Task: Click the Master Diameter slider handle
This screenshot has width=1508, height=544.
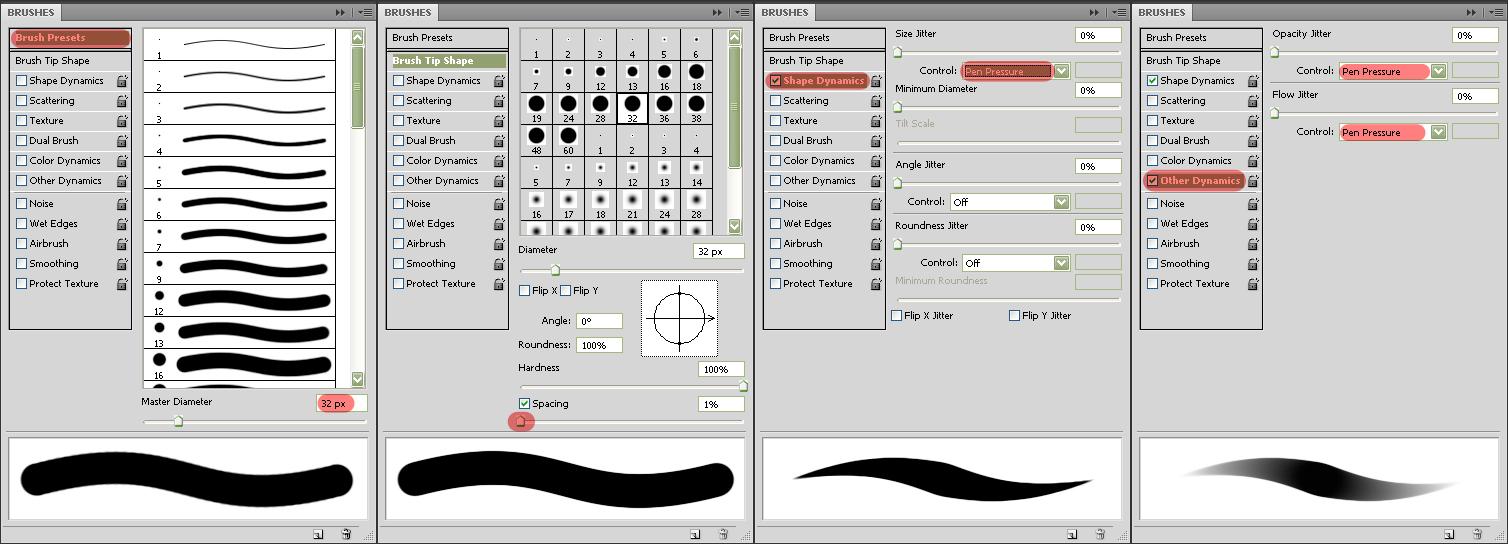Action: pyautogui.click(x=178, y=421)
